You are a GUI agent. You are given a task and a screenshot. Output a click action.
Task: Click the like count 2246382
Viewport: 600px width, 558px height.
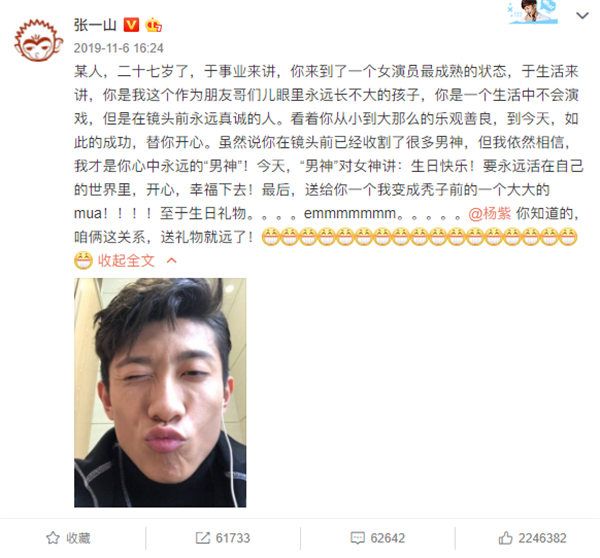pos(542,538)
